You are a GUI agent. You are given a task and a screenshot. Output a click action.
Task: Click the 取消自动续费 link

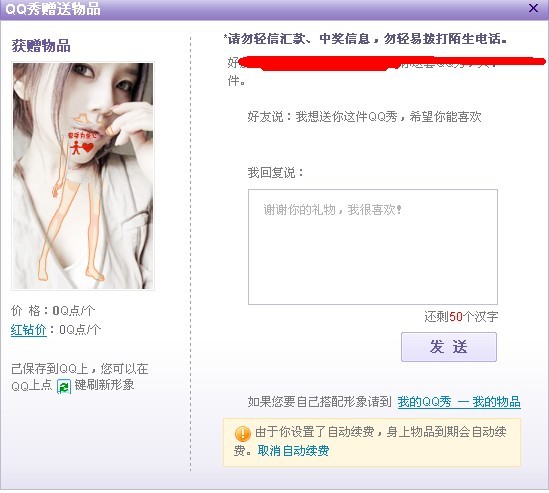pyautogui.click(x=293, y=451)
